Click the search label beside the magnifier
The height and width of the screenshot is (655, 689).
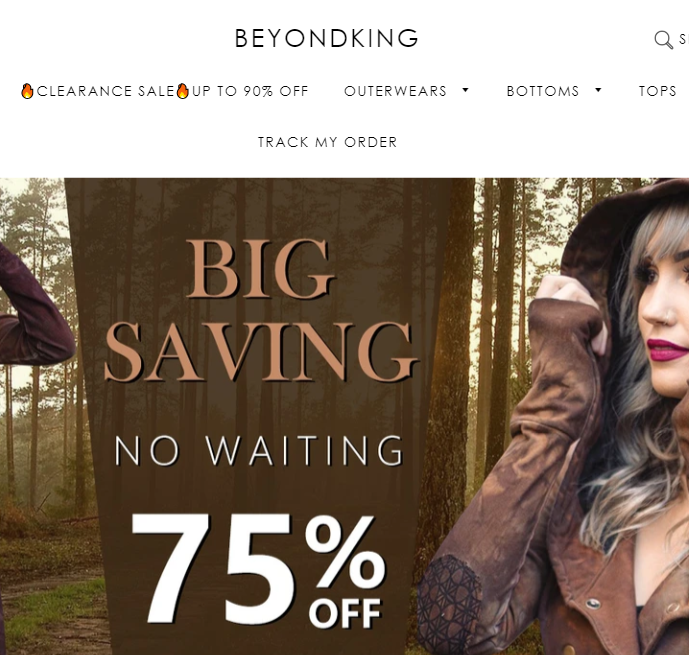[684, 40]
